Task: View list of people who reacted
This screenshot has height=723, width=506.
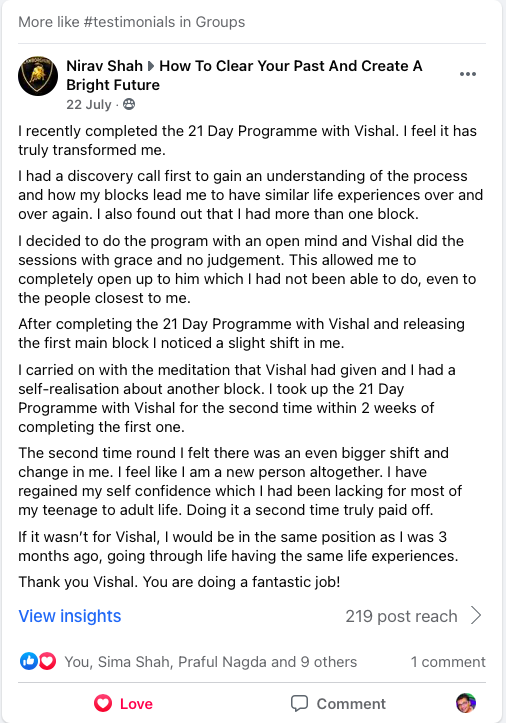Action: [210, 662]
